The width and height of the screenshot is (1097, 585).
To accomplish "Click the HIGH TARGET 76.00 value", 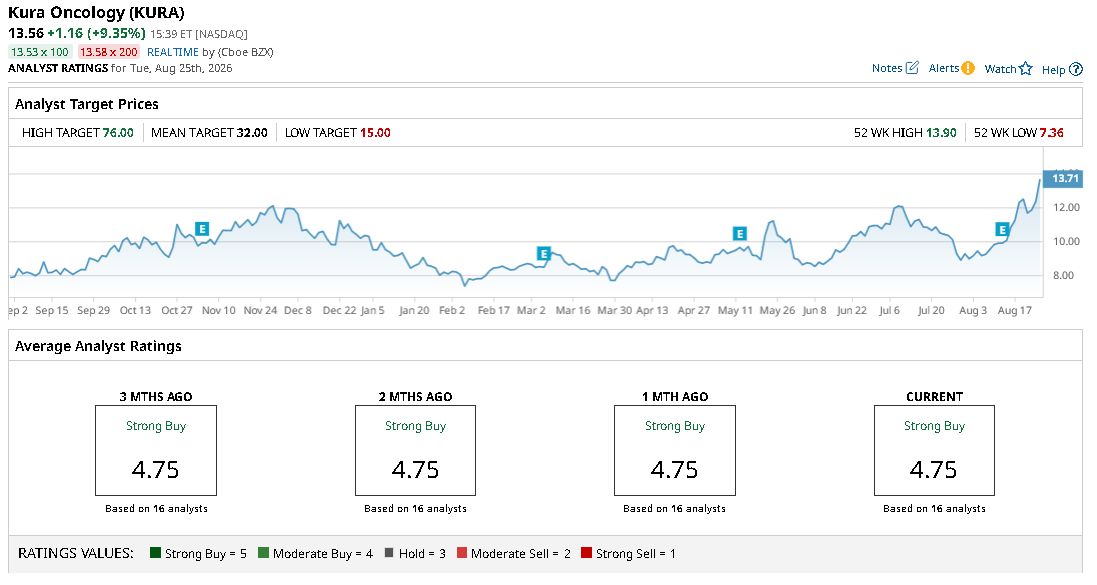I will (118, 132).
